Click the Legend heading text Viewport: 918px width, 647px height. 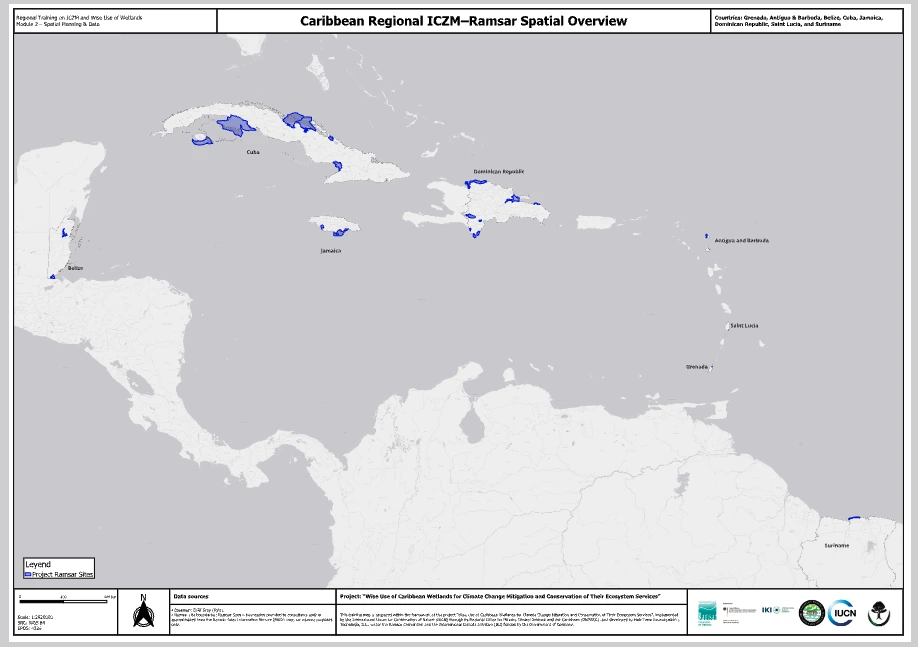point(37,564)
